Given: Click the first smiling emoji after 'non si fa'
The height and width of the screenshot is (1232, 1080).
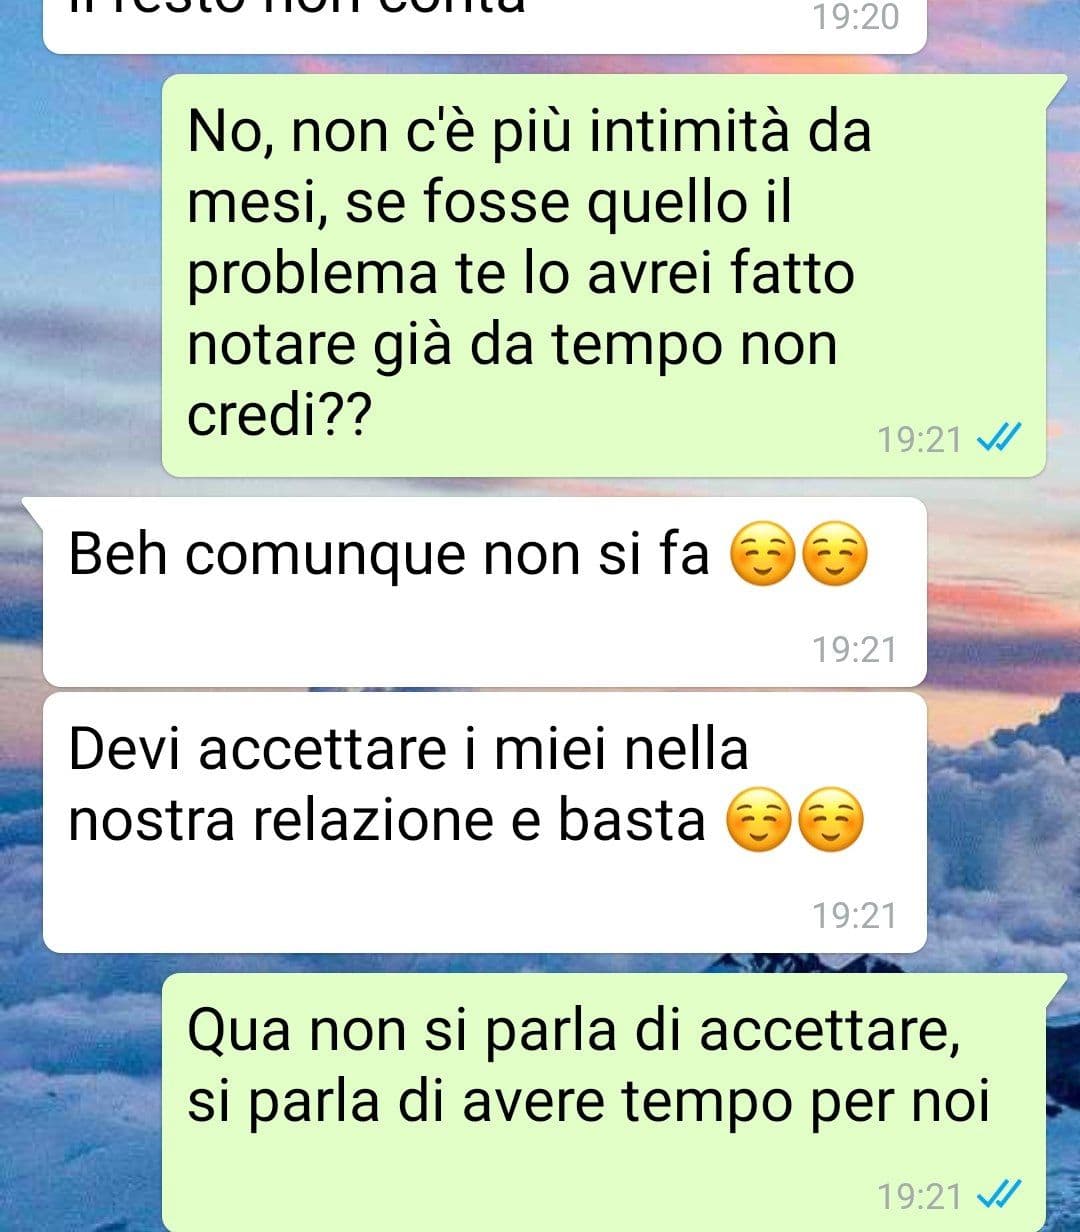Looking at the screenshot, I should pos(763,557).
